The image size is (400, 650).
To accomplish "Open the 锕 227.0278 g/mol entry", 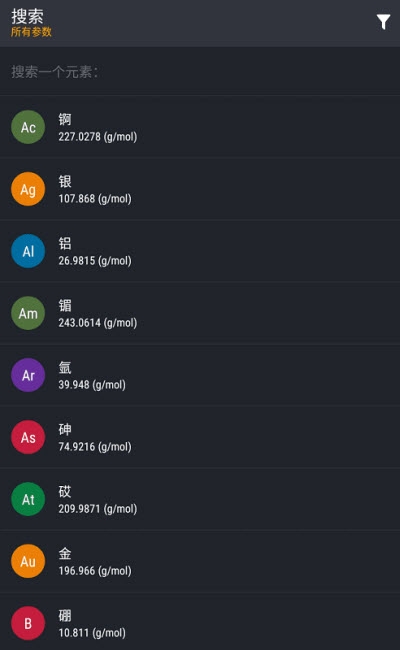I will pyautogui.click(x=200, y=127).
